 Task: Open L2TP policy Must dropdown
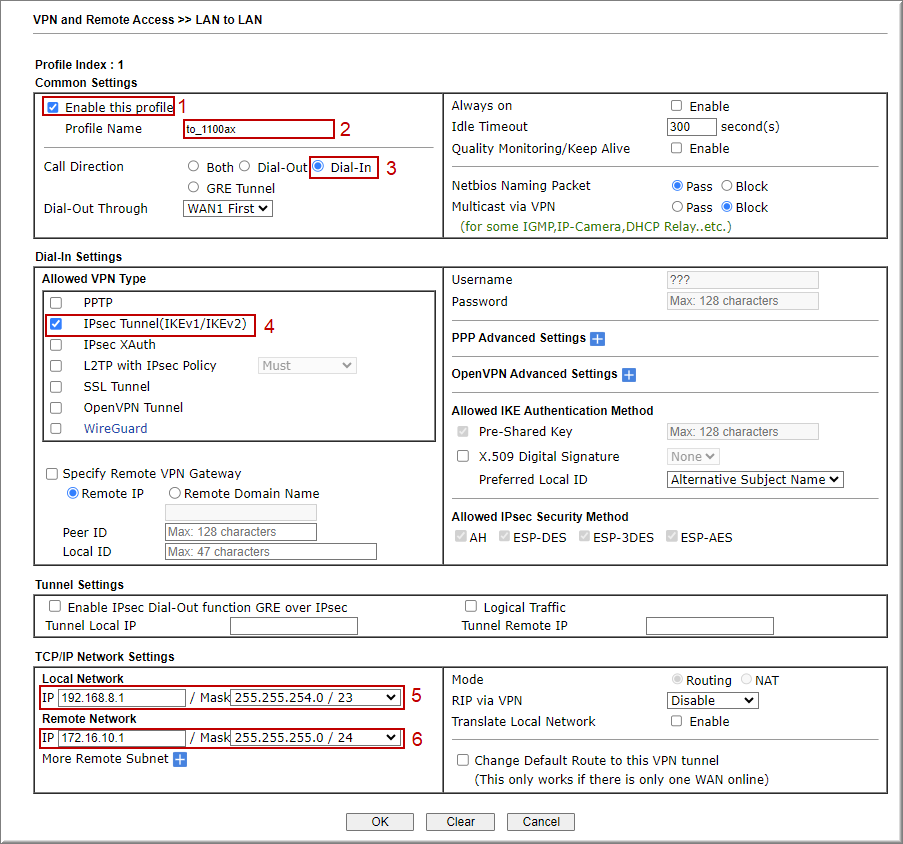click(x=307, y=366)
